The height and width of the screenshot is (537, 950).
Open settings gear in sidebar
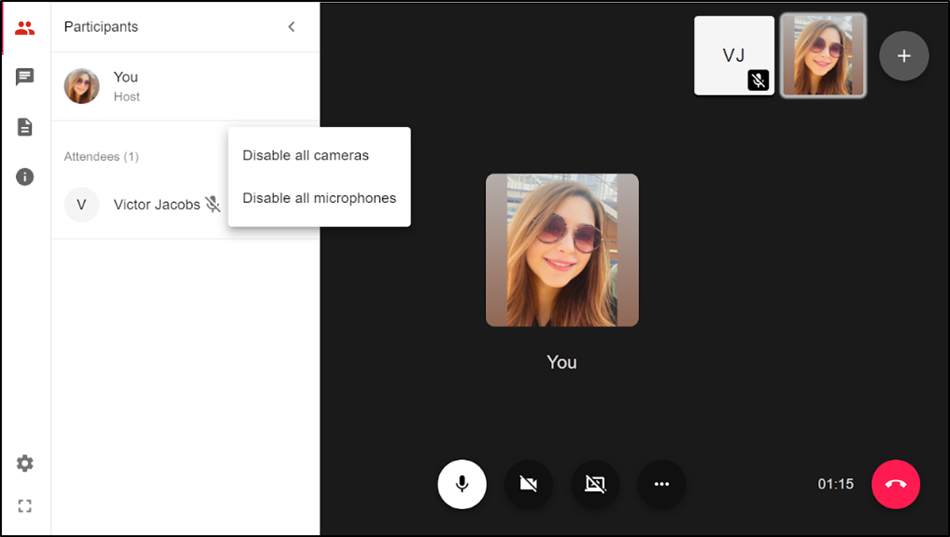(25, 463)
